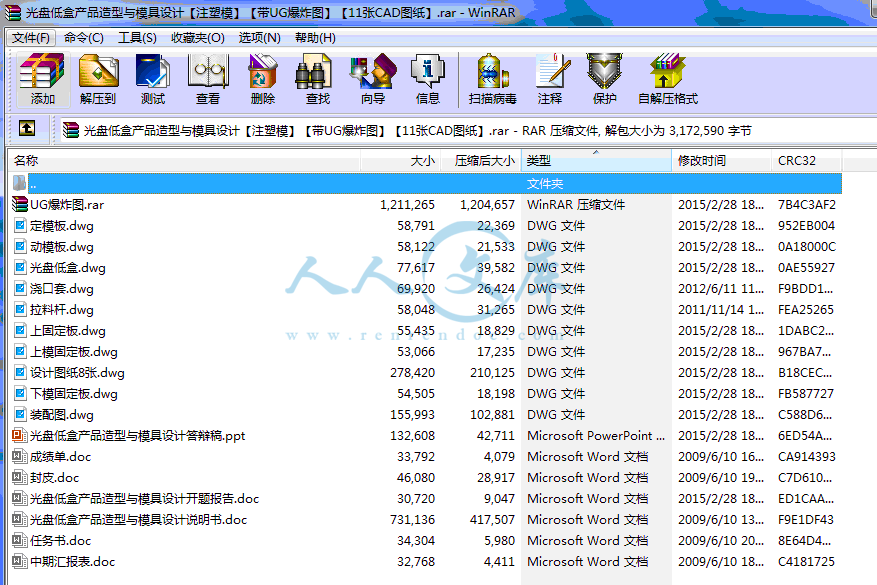Click CRC32 value C4181725
The image size is (877, 585).
pyautogui.click(x=806, y=562)
